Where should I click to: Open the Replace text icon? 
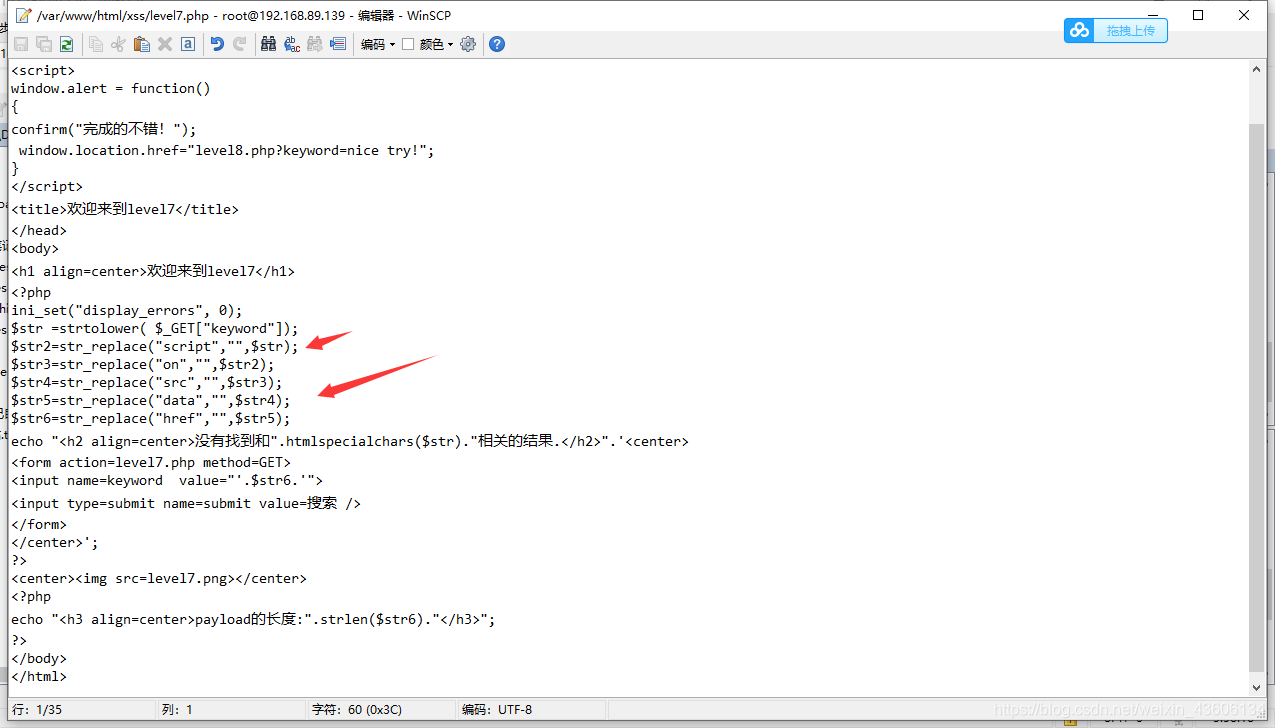click(292, 44)
